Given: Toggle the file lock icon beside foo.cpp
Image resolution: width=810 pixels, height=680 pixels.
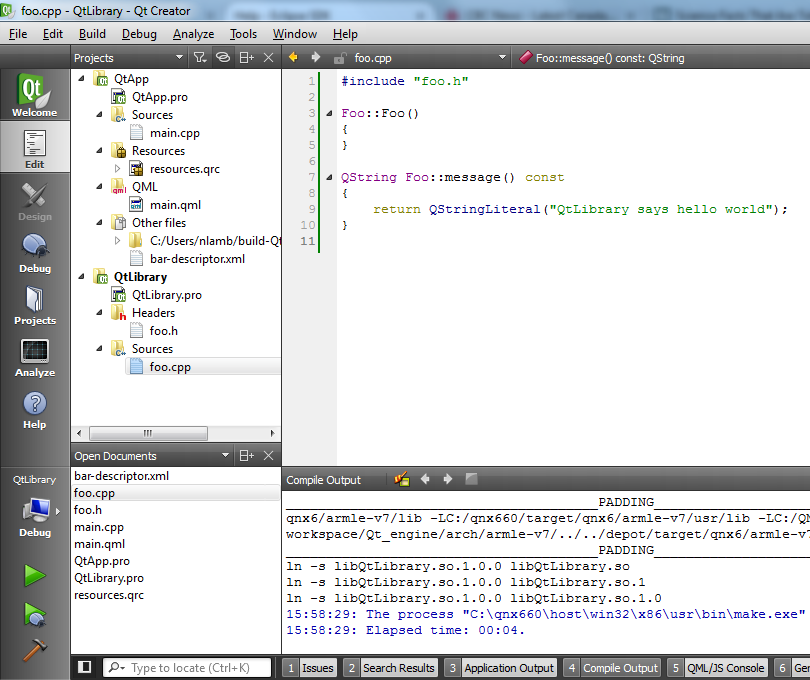Looking at the screenshot, I should 339,58.
